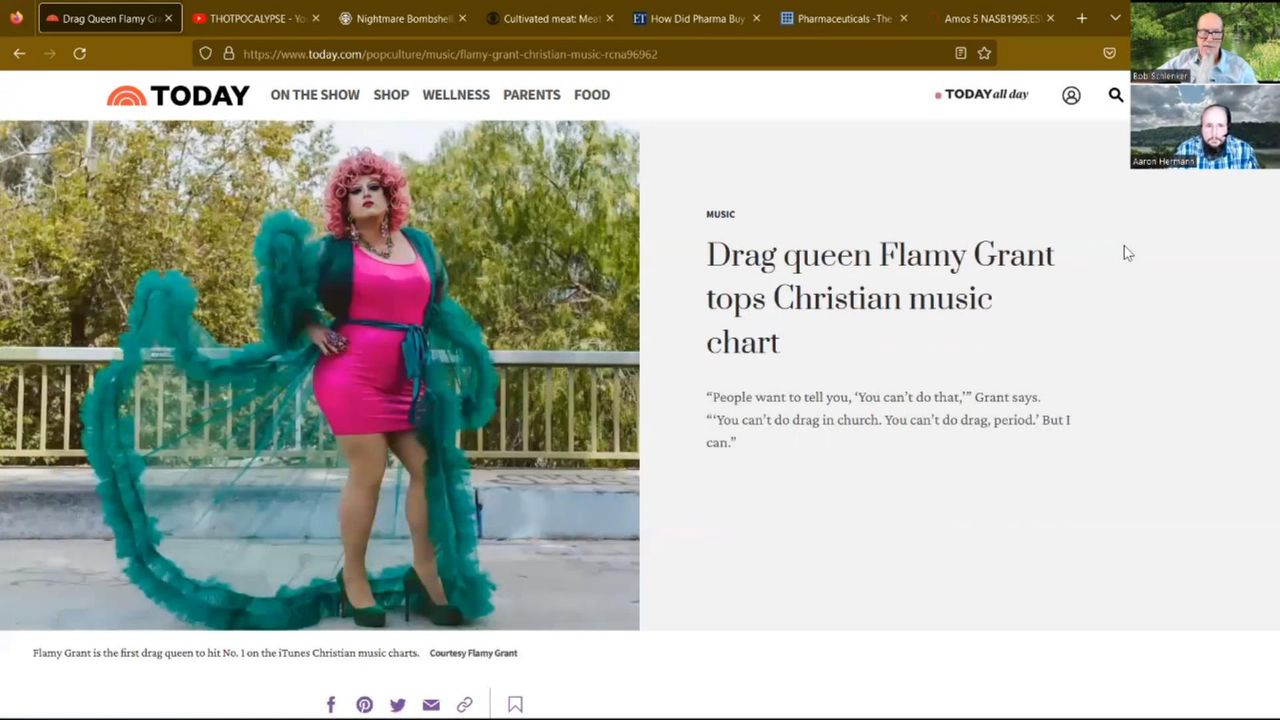
Task: Open the site search magnifier icon
Action: (x=1115, y=95)
